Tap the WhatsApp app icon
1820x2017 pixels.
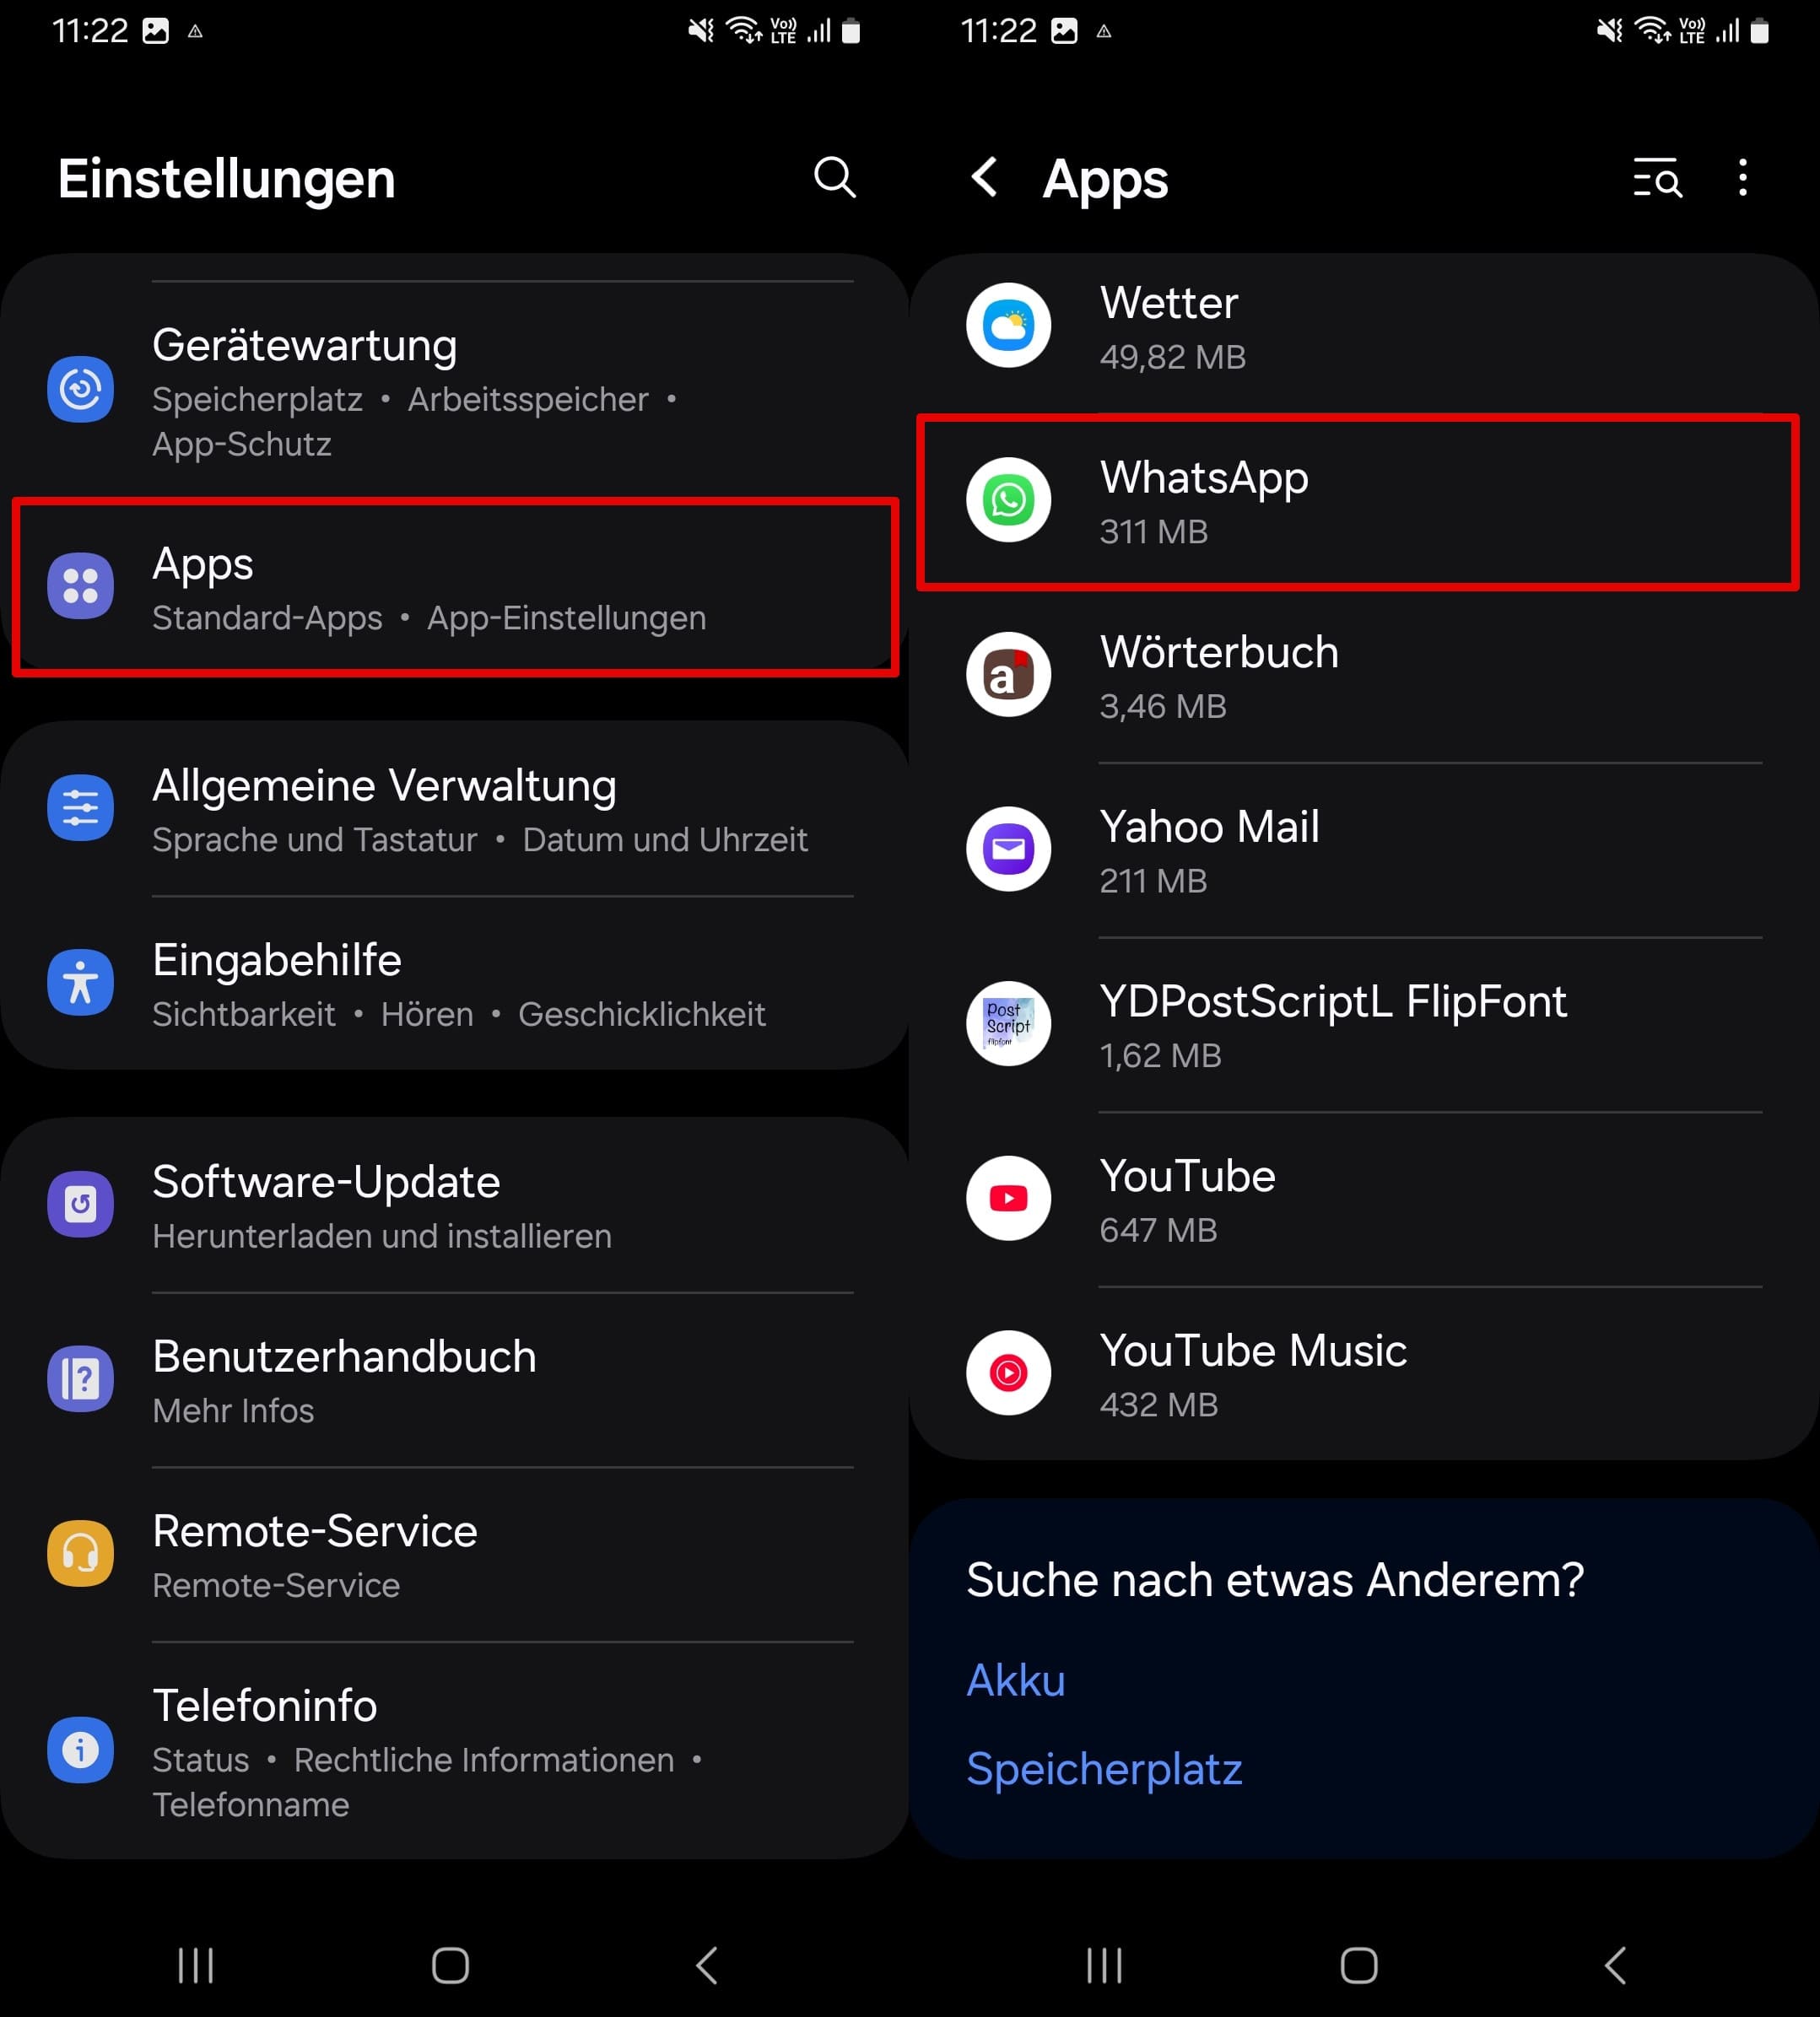1008,500
